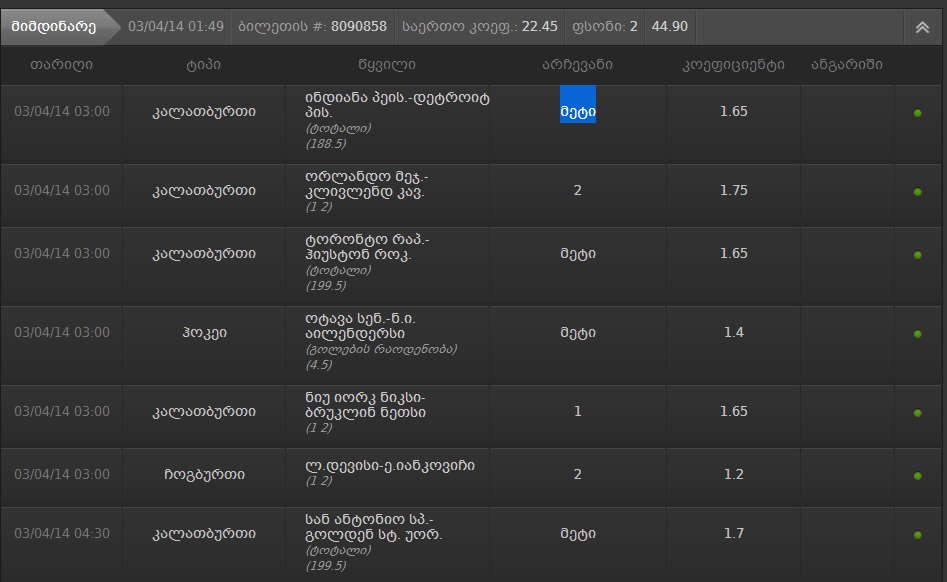This screenshot has height=582, width=947.
Task: Collapse the ticket with the double chevron
Action: click(922, 27)
